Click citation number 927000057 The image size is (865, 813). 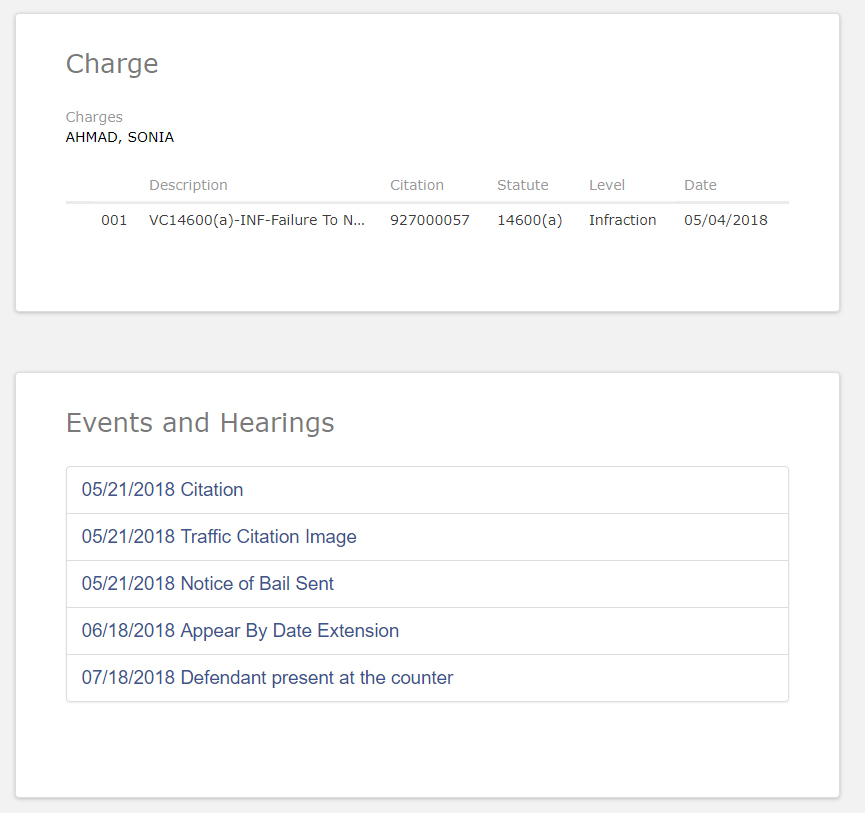(x=429, y=220)
